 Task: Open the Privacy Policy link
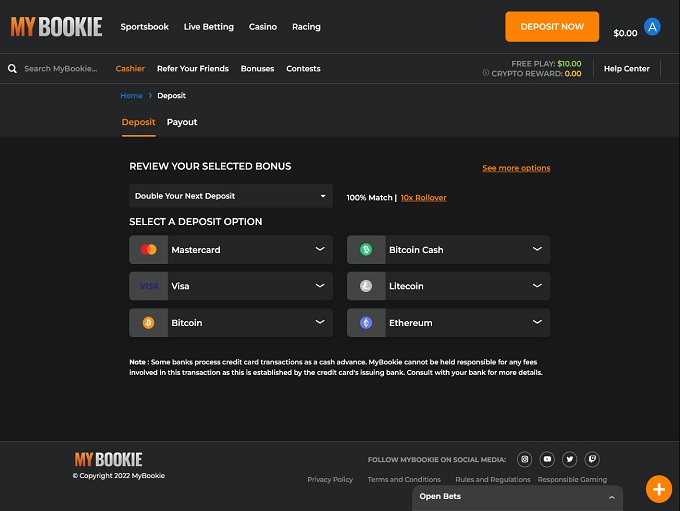330,479
